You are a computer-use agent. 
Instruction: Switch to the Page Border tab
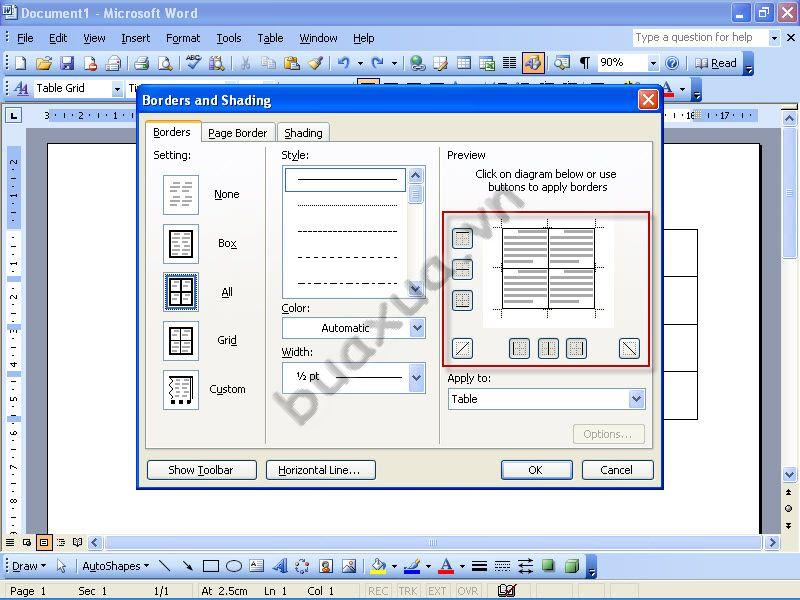(x=238, y=133)
